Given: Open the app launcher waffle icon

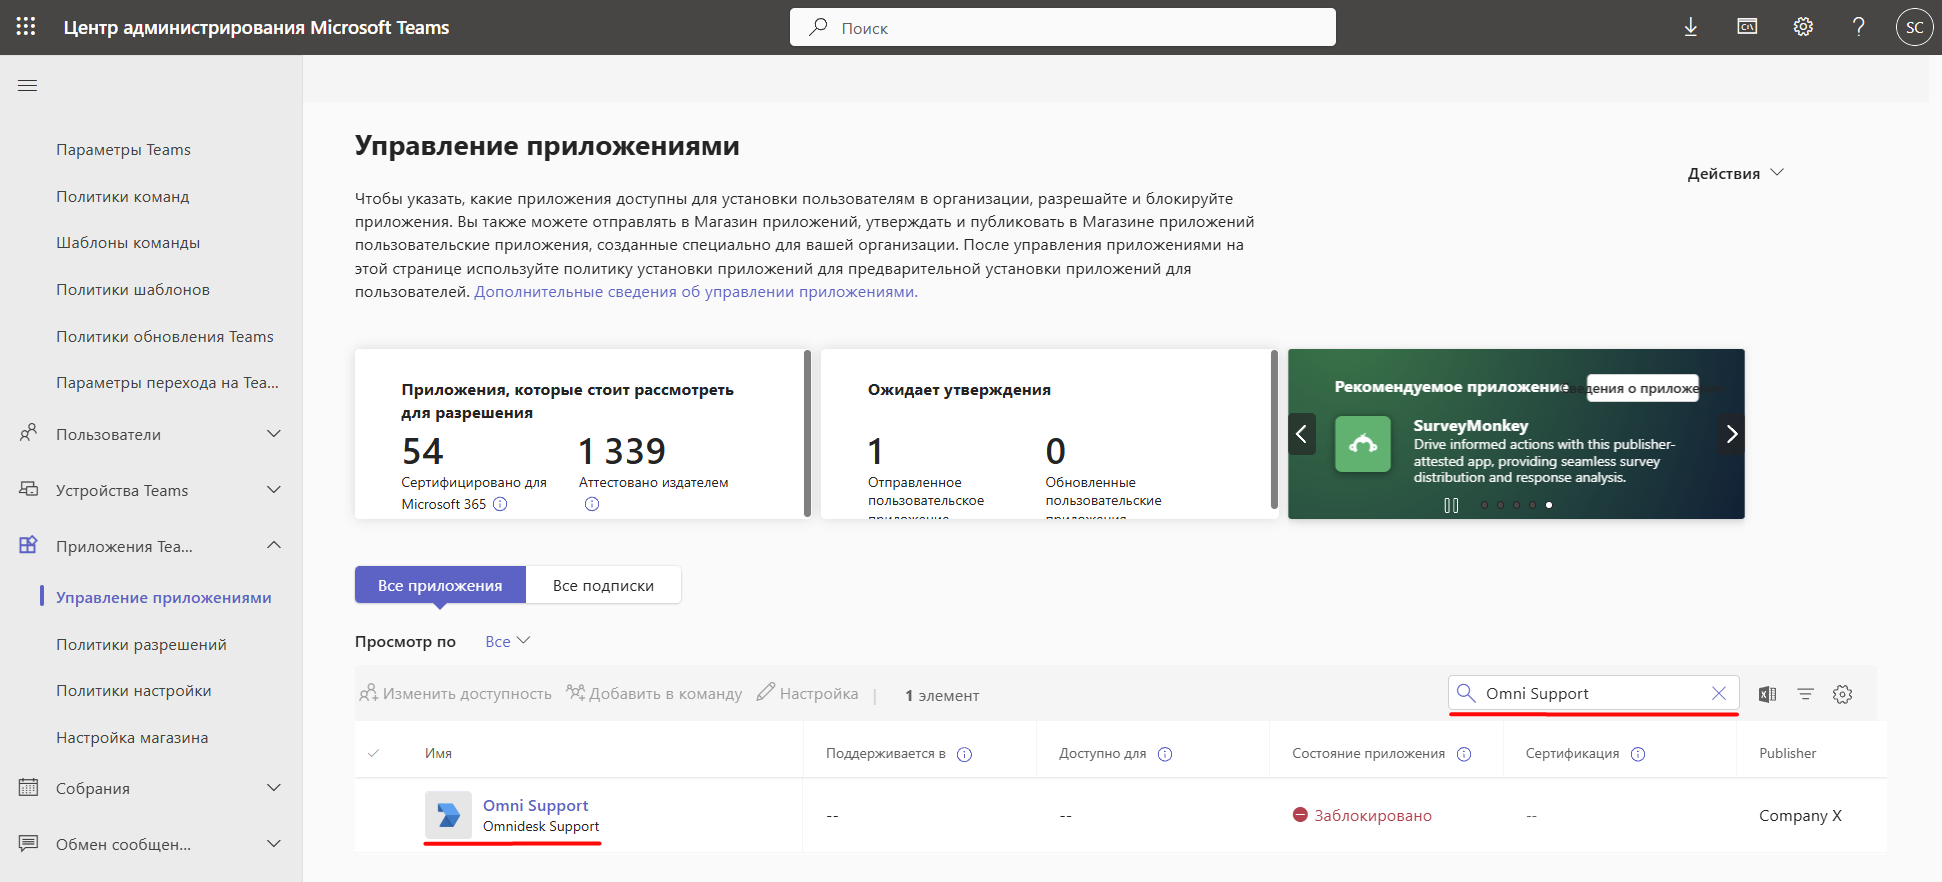Looking at the screenshot, I should (26, 27).
